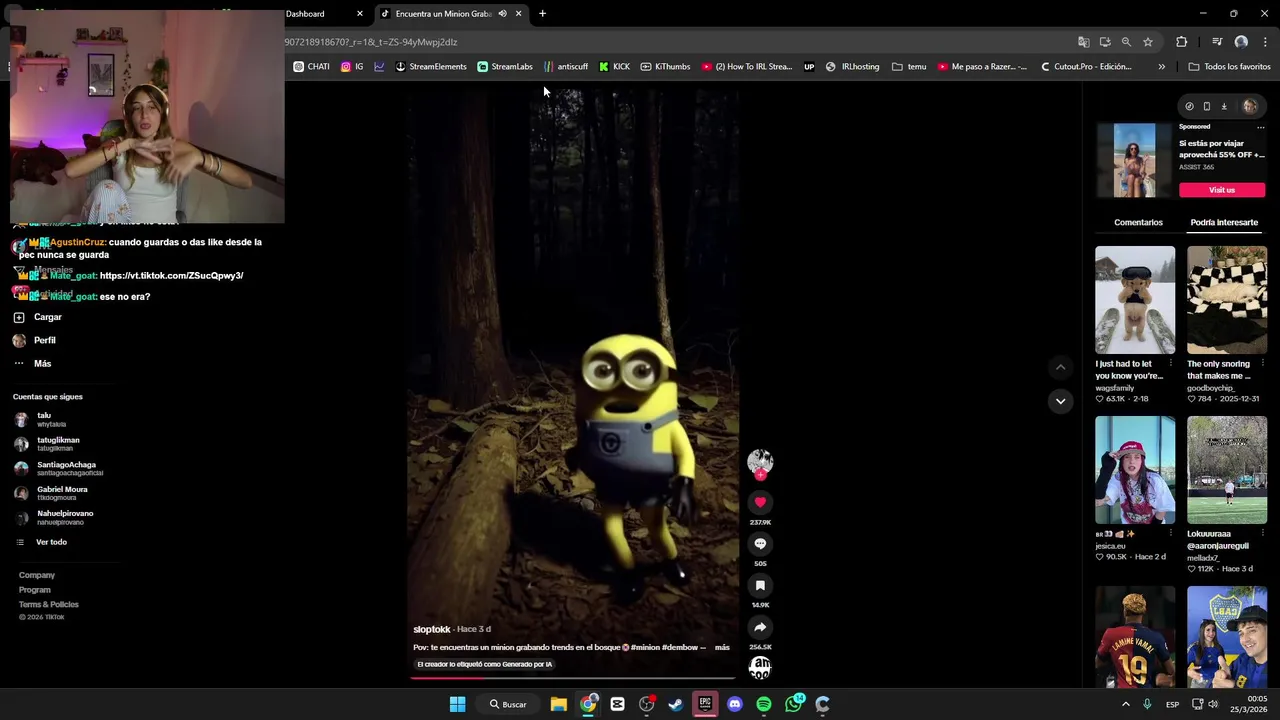The image size is (1280, 720).
Task: Open OBS Studio from the taskbar
Action: pos(647,704)
